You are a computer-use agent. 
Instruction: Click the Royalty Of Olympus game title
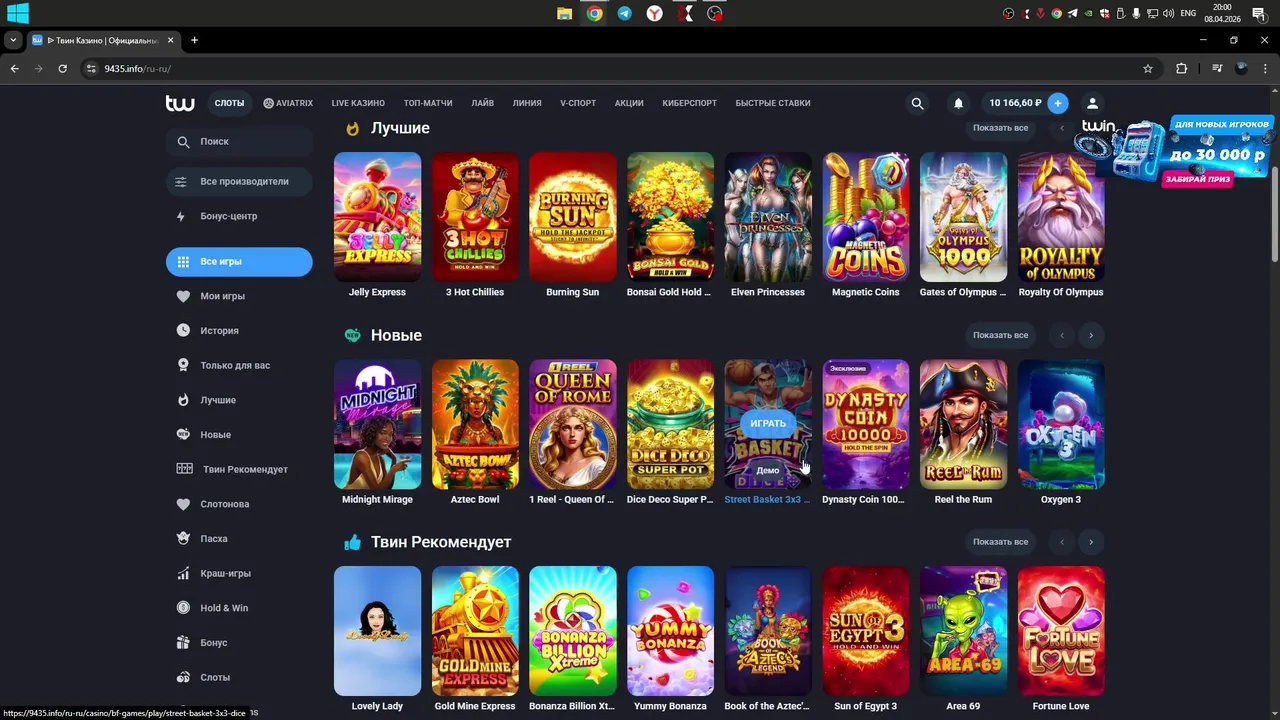click(x=1061, y=292)
